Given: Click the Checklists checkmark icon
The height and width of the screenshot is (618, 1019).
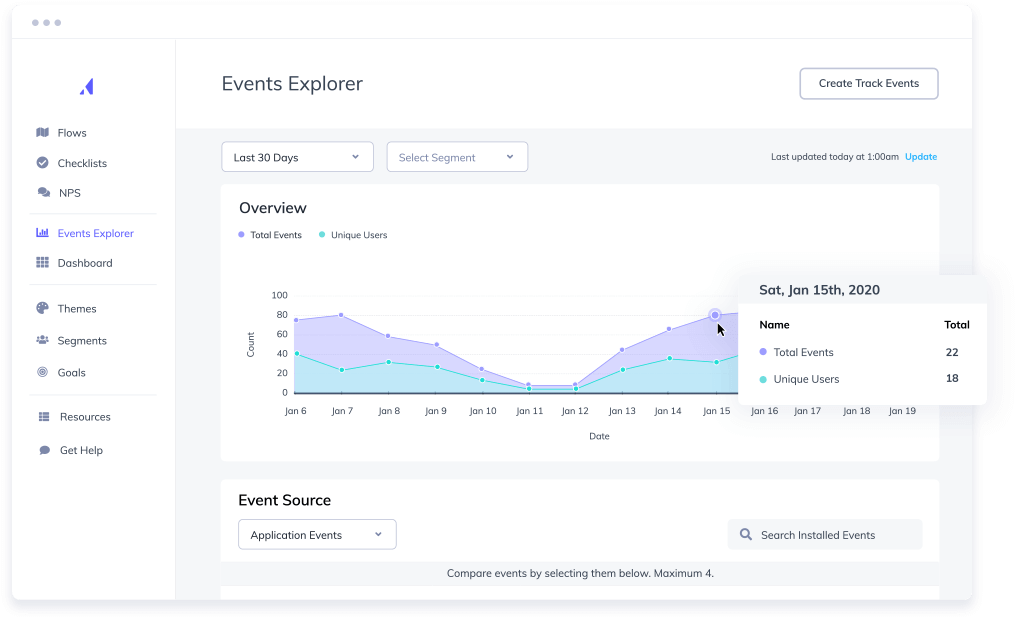Looking at the screenshot, I should click(x=42, y=162).
